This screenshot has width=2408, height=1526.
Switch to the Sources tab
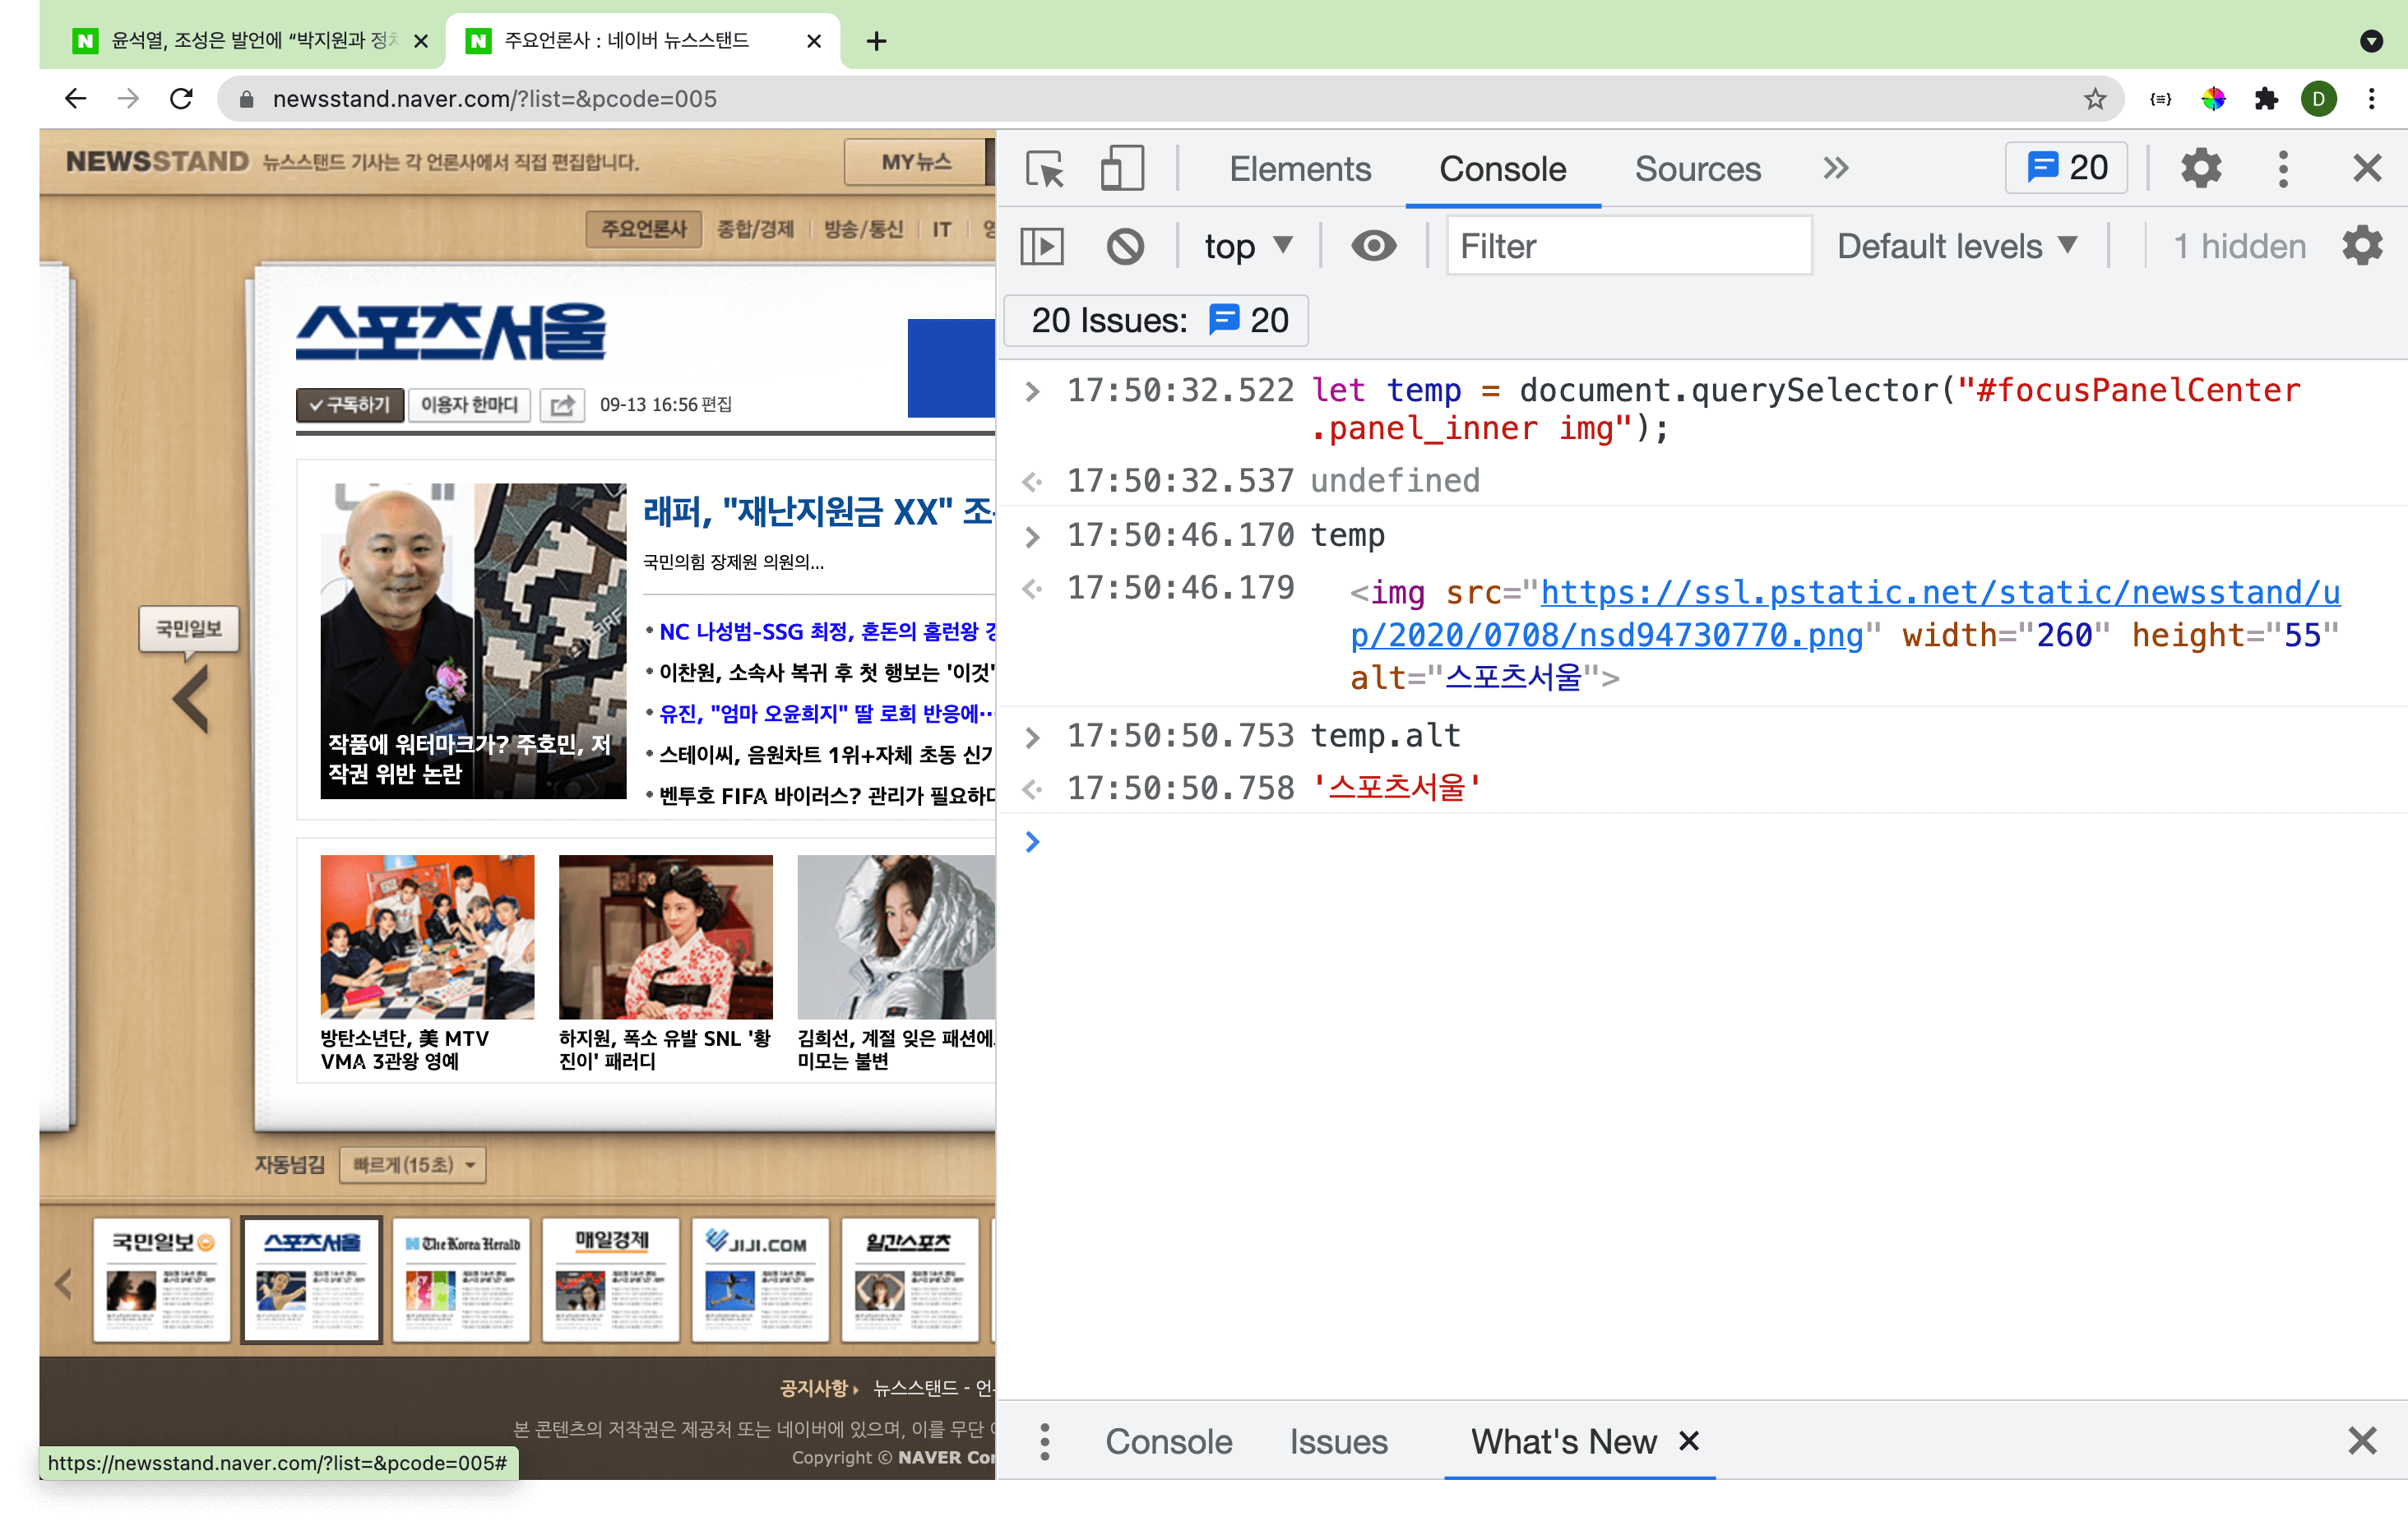[x=1697, y=168]
